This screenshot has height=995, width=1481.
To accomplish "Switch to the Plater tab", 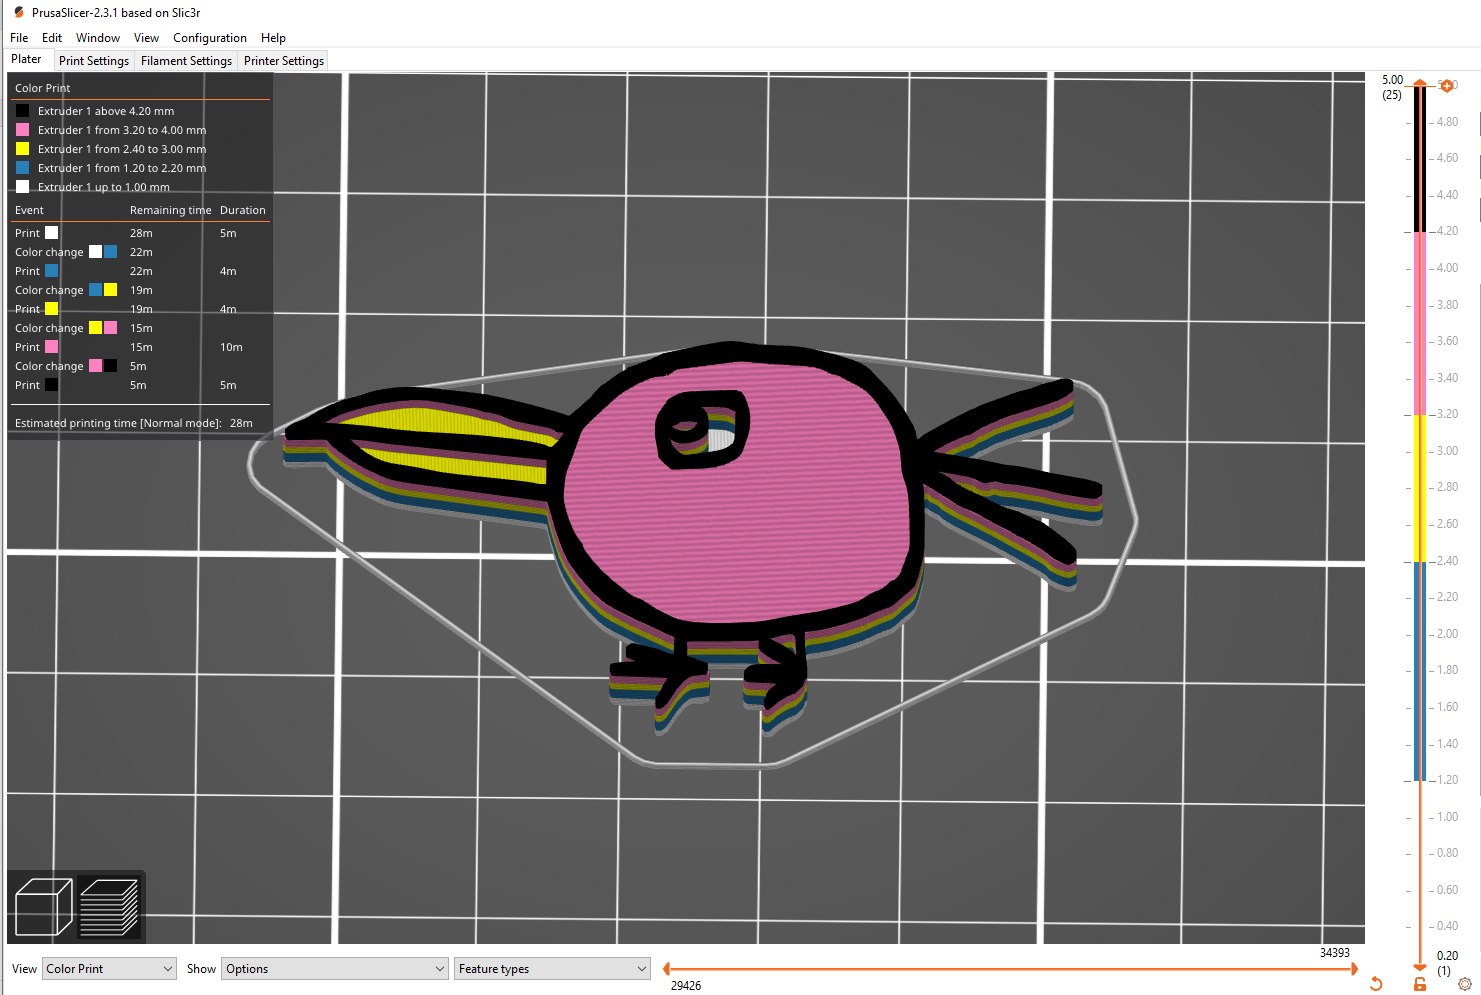I will pyautogui.click(x=26, y=60).
